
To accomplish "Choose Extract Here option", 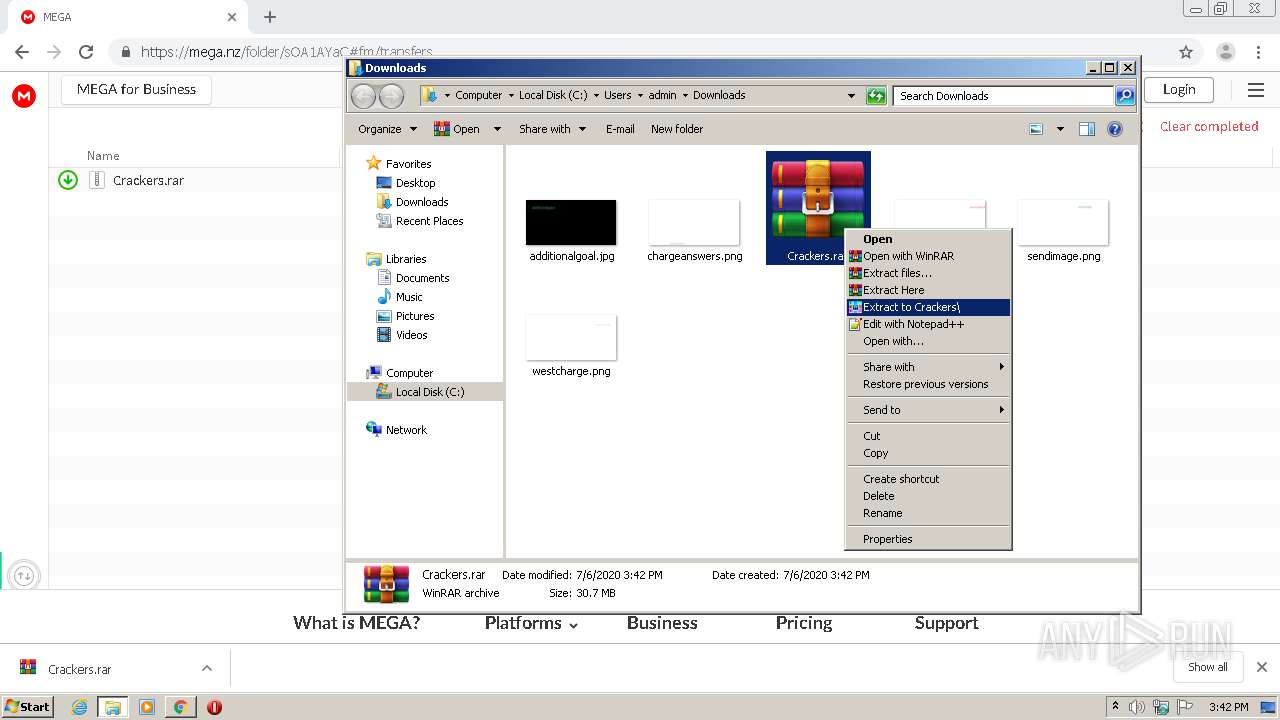I will 928,290.
